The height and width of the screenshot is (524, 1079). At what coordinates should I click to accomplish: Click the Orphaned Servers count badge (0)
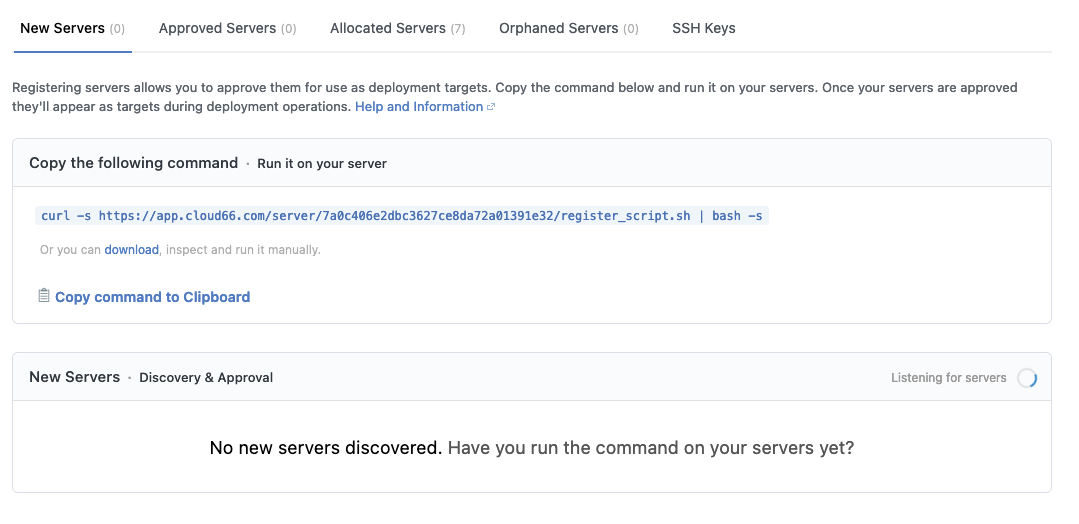click(x=630, y=29)
